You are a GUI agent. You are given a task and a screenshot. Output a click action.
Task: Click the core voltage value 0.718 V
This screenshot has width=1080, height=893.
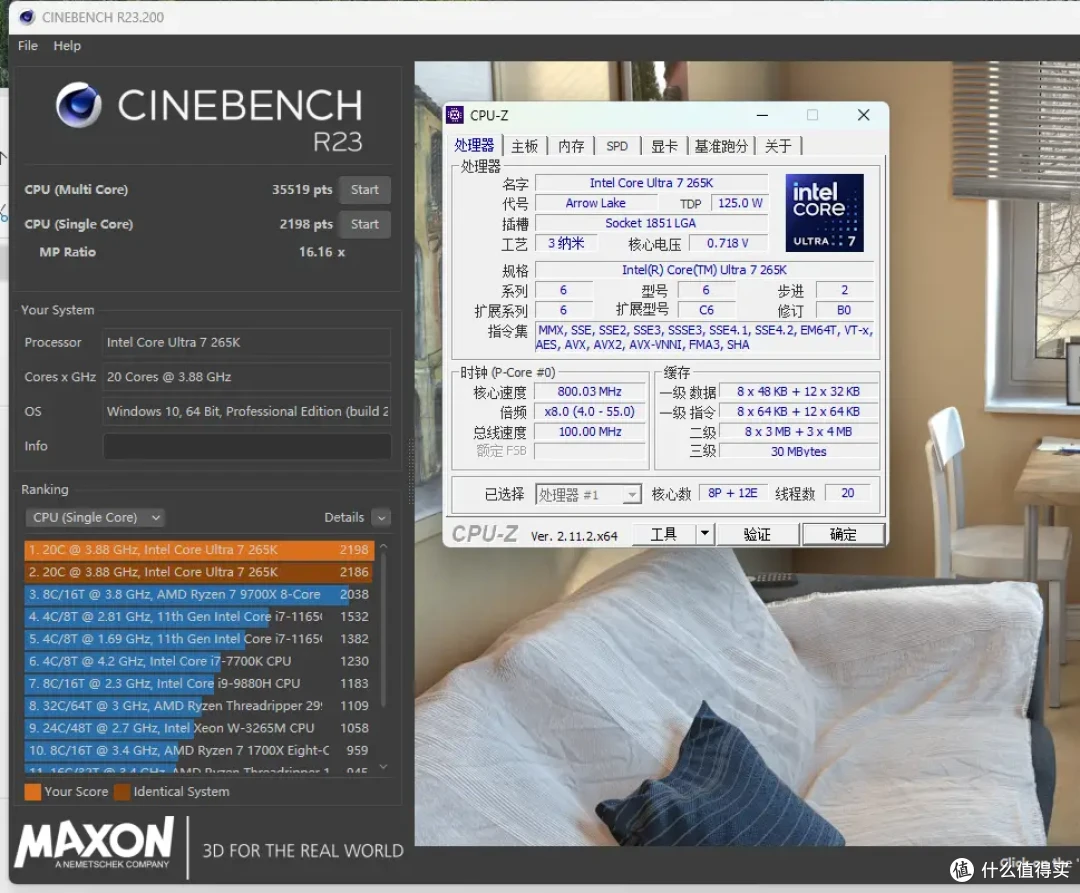tap(727, 243)
